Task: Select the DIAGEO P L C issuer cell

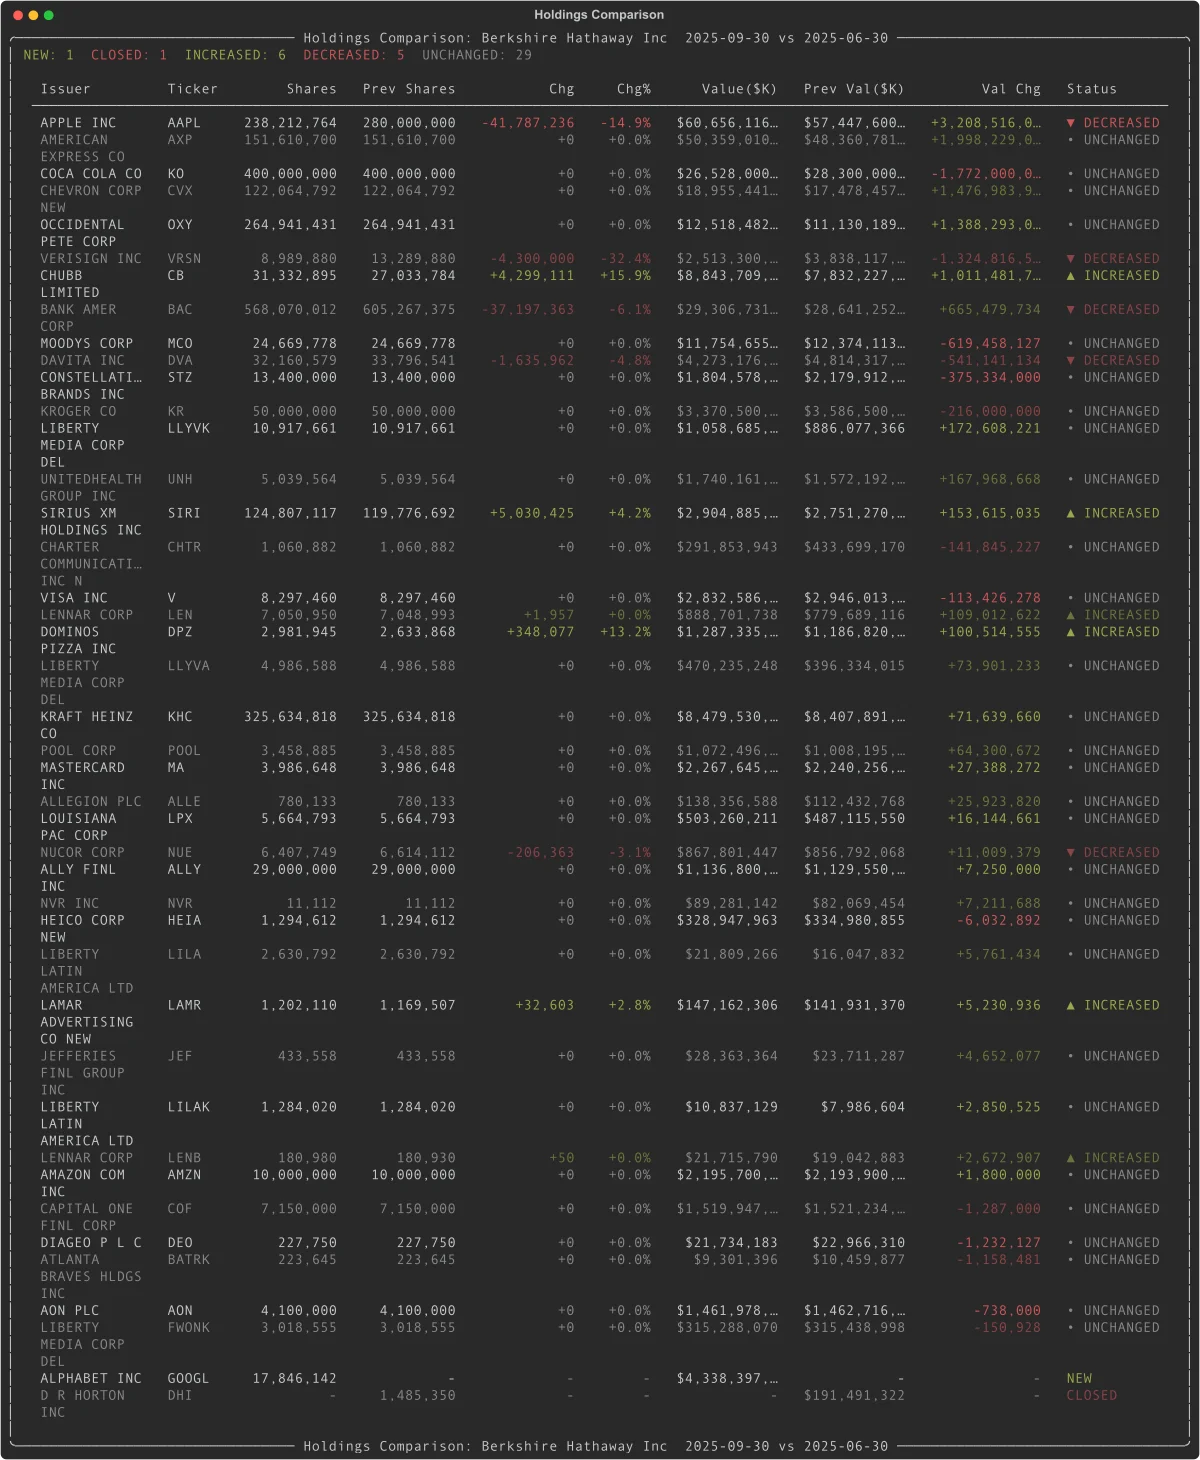Action: click(91, 1245)
